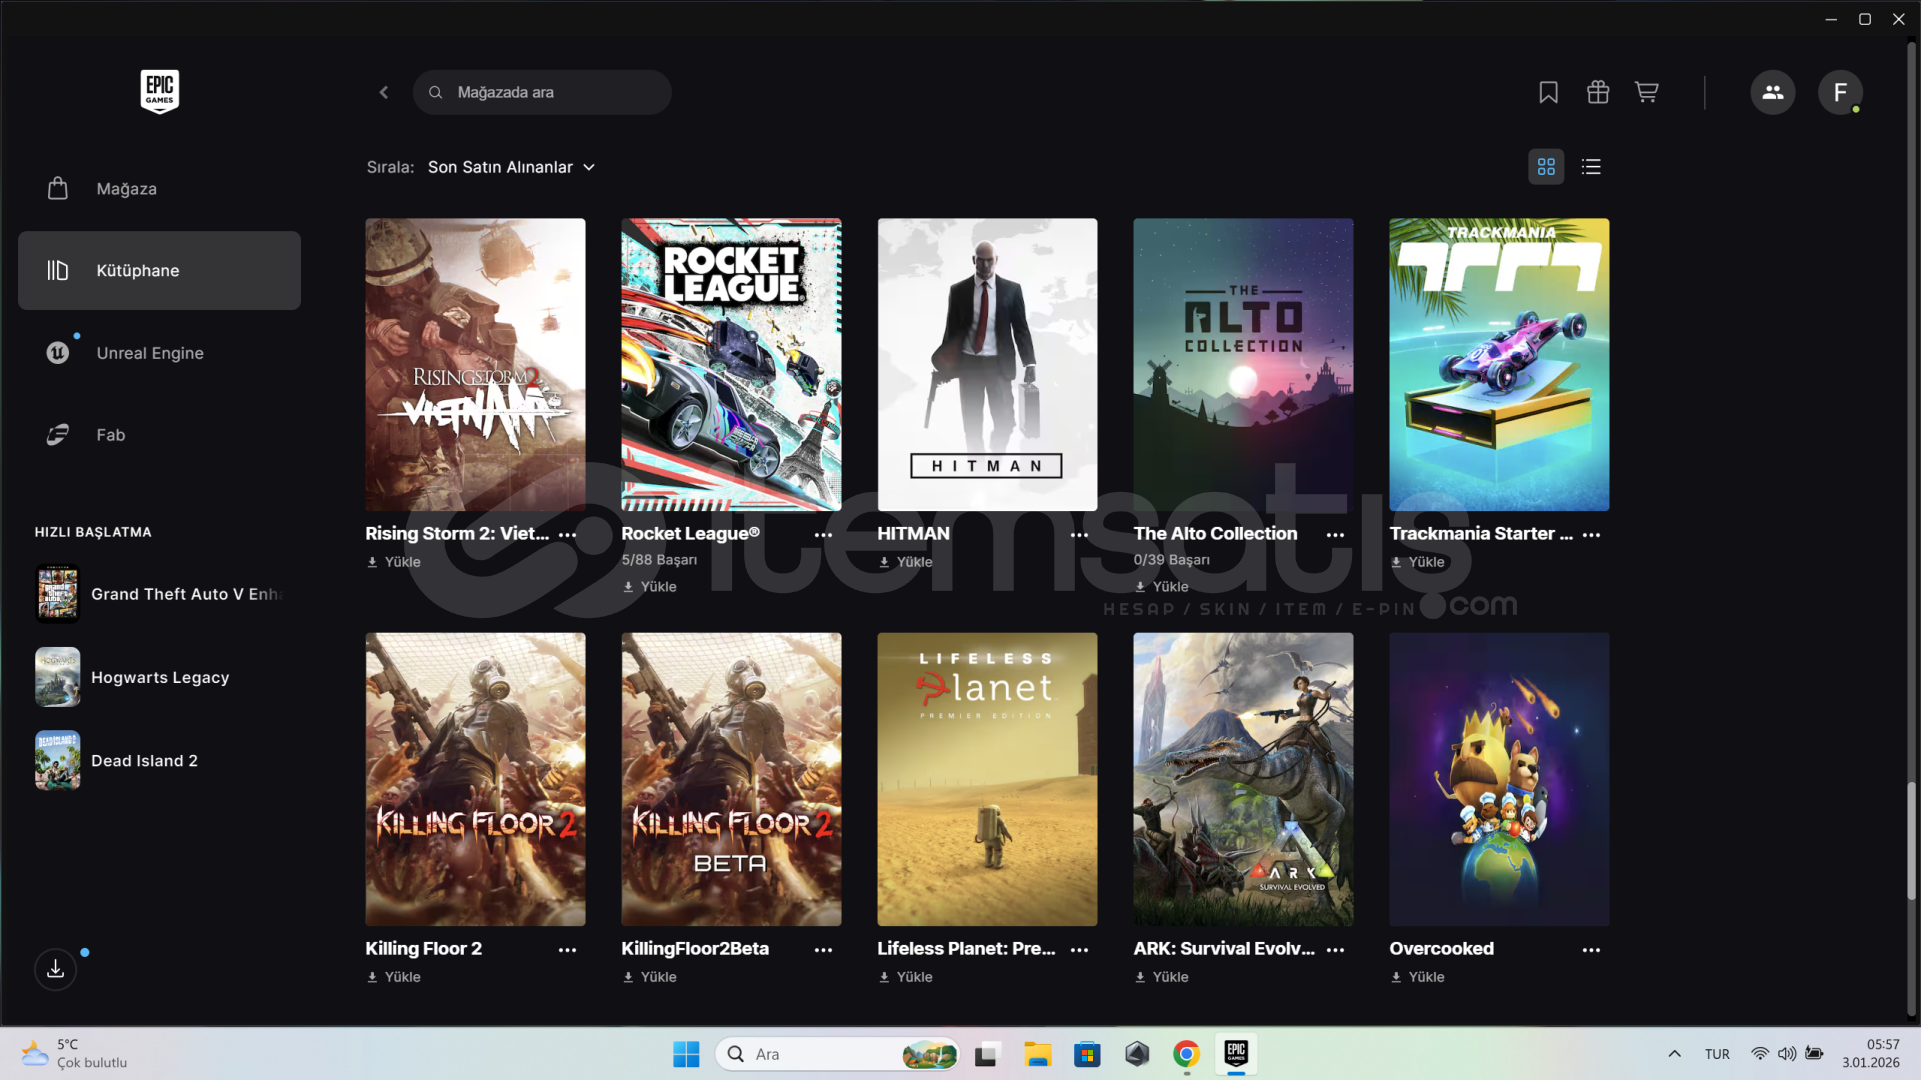Open the downloads icon at bottom left
Screen dimensions: 1921x1080
(x=56, y=969)
